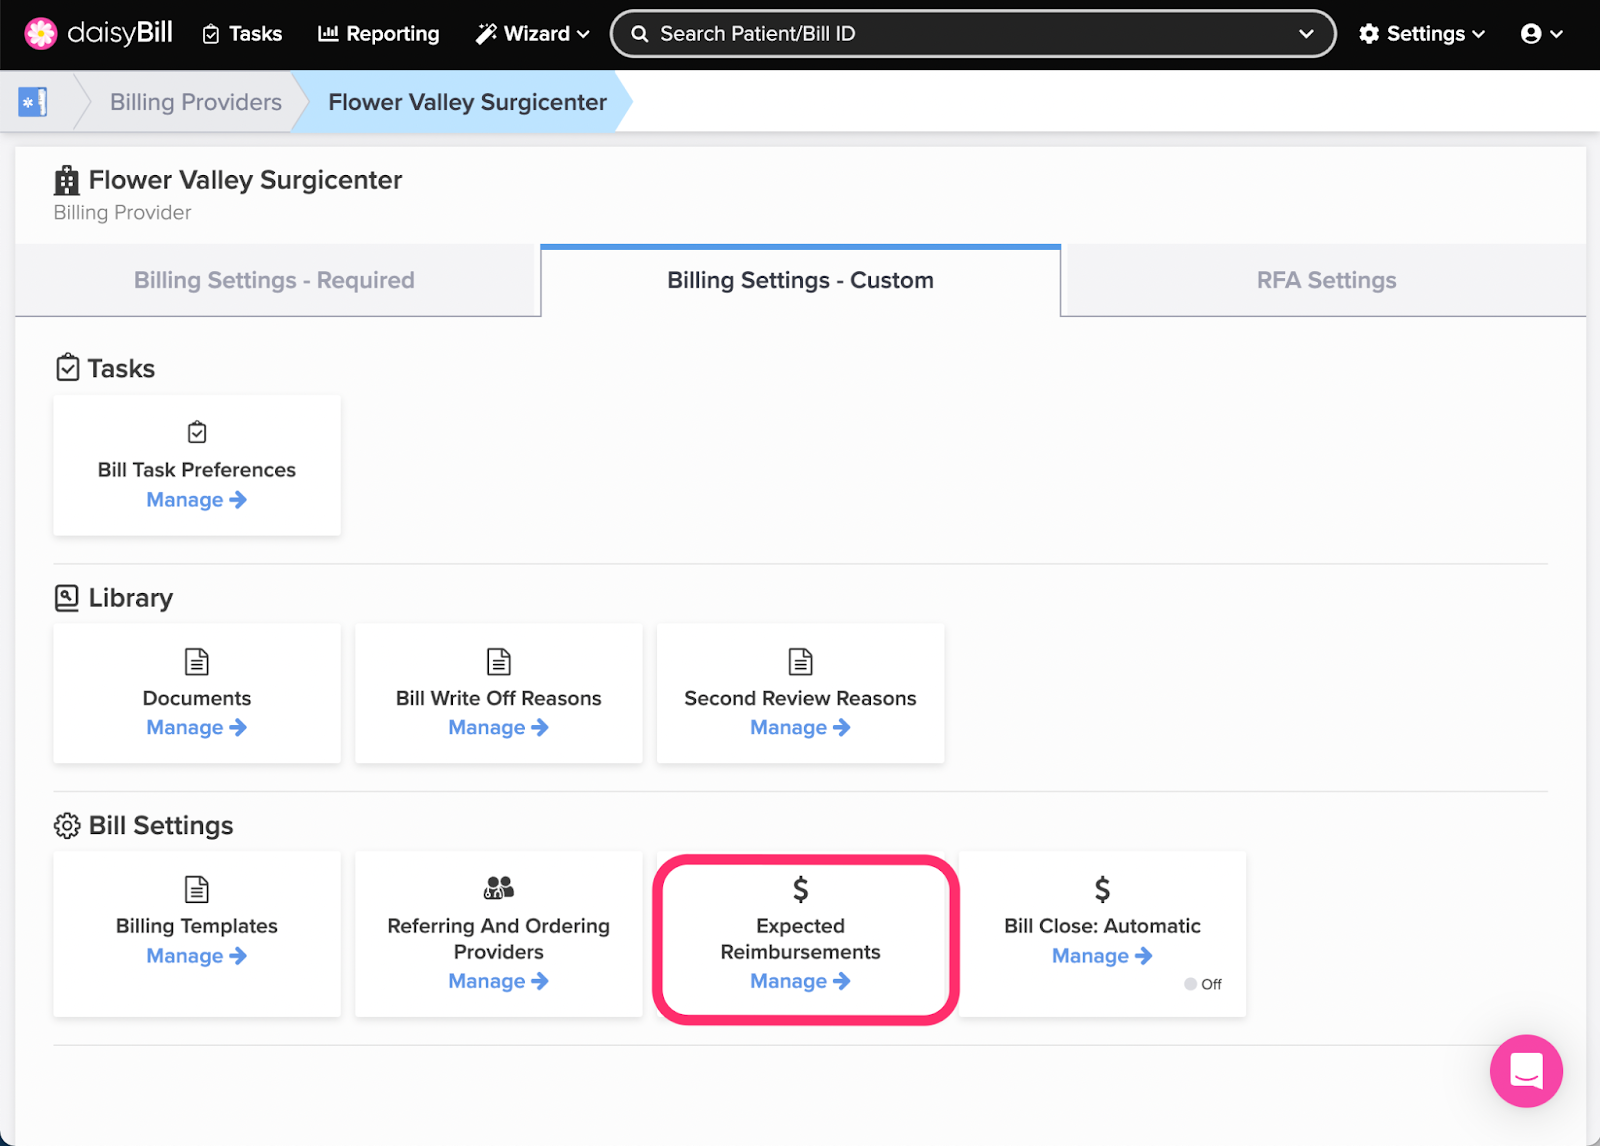Open the Tasks menu item
The image size is (1600, 1146).
point(242,34)
